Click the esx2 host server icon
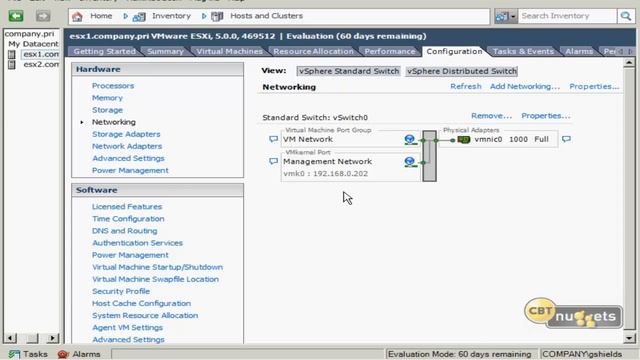 12,64
